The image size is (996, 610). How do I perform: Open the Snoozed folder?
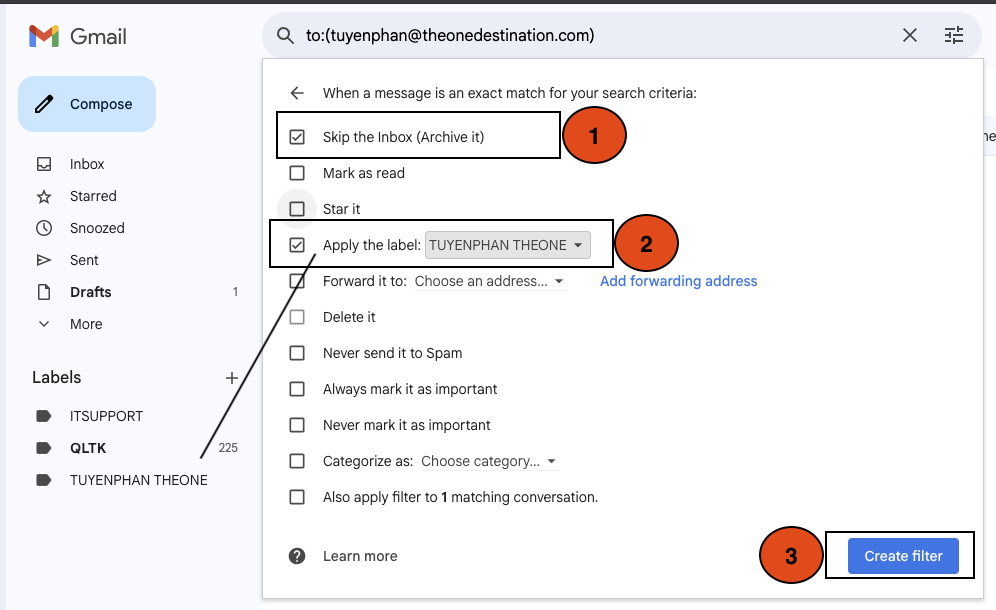coord(97,228)
